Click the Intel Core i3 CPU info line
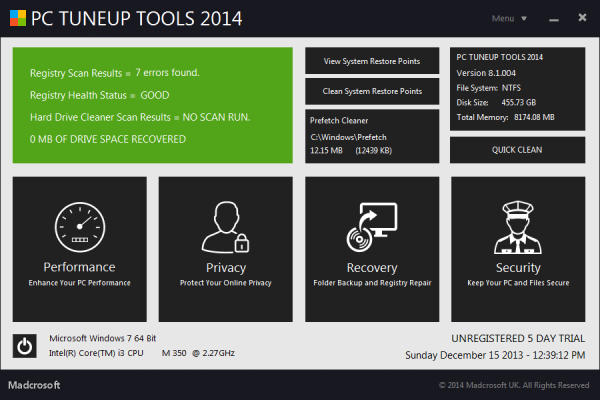The height and width of the screenshot is (400, 600). coord(142,353)
